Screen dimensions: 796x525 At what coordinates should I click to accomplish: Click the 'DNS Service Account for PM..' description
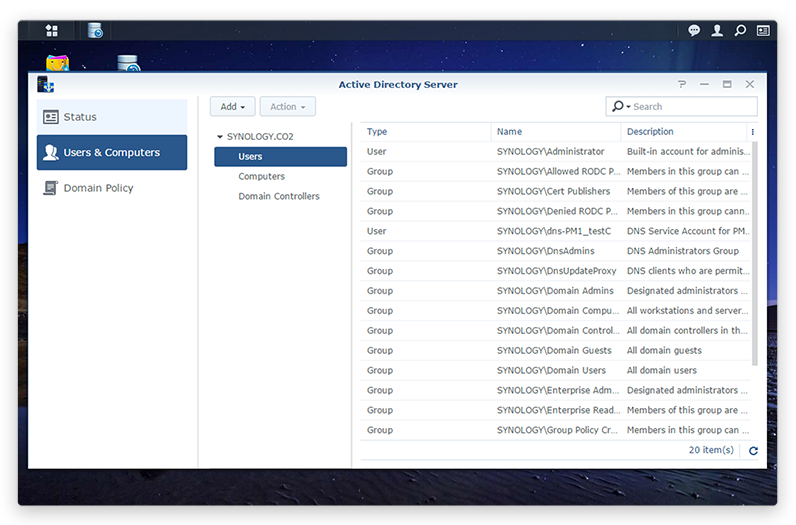coord(688,231)
